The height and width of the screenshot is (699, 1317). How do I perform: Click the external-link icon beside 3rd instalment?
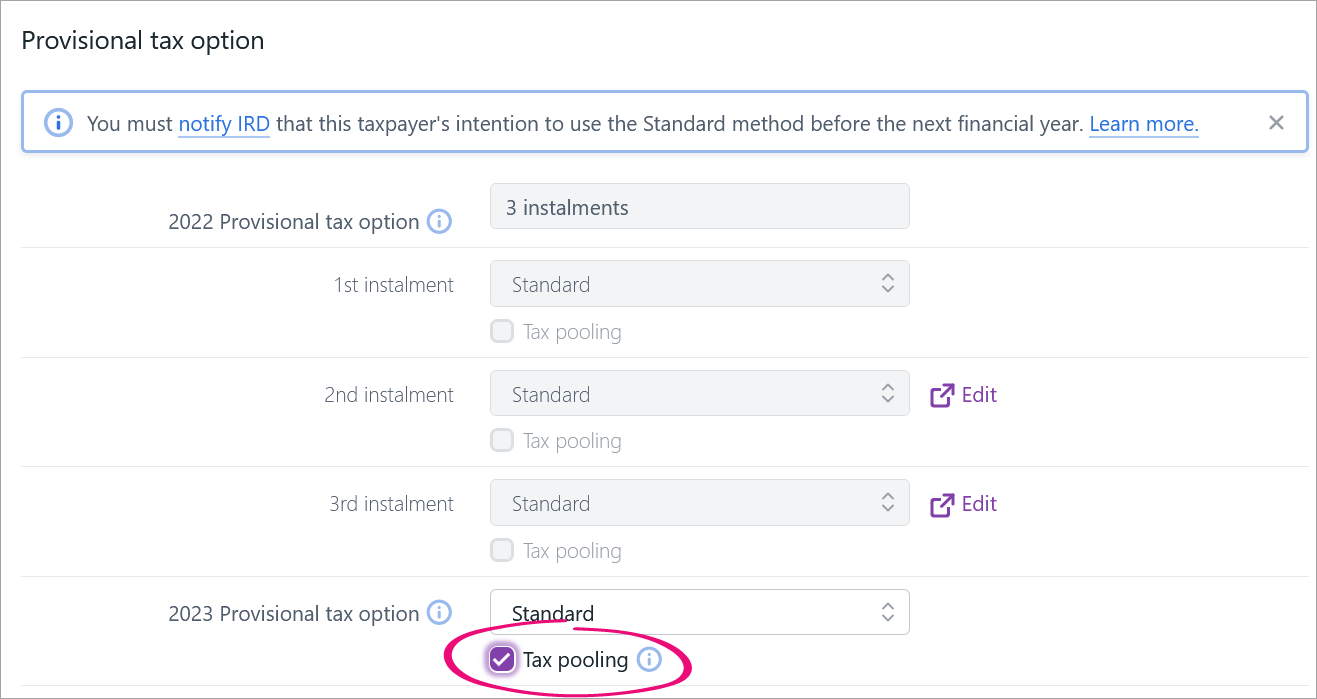click(x=942, y=504)
